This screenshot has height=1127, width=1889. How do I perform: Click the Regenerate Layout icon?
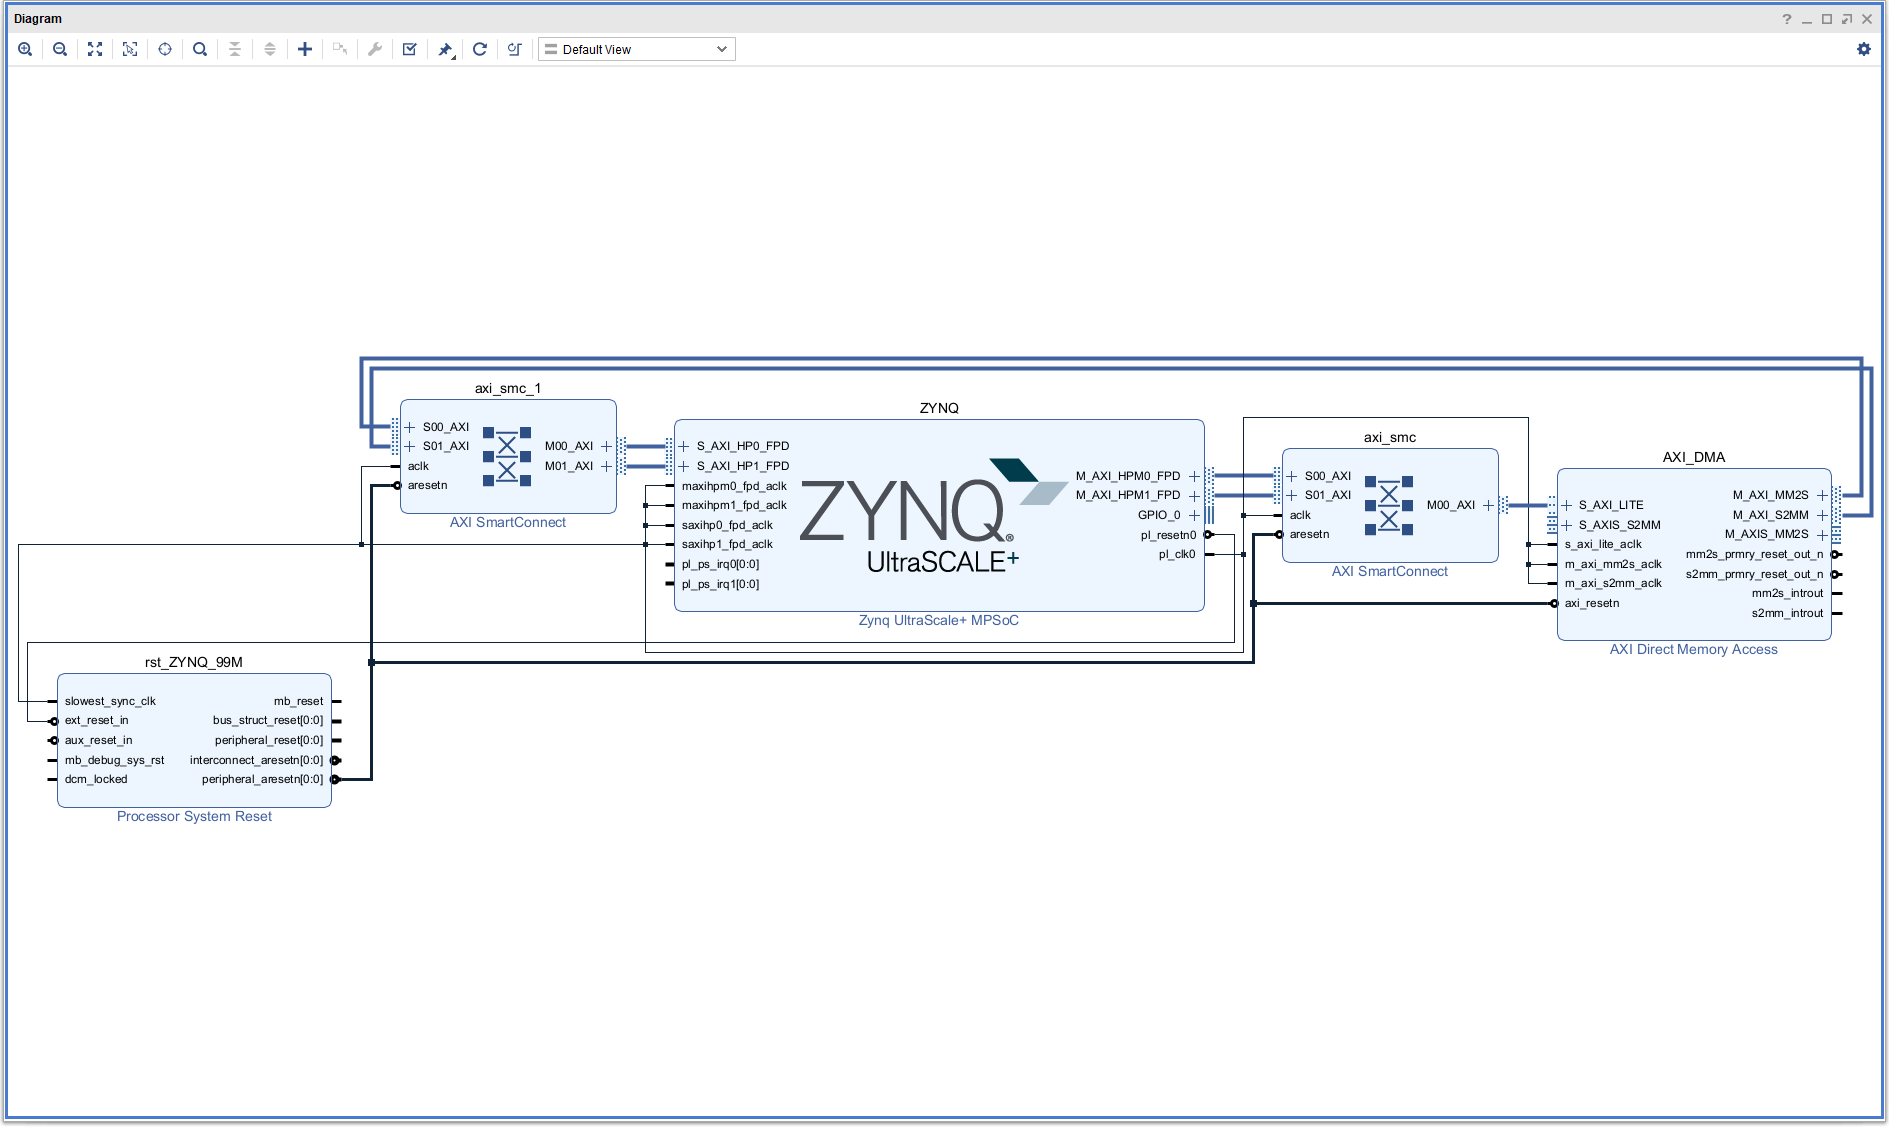point(480,49)
